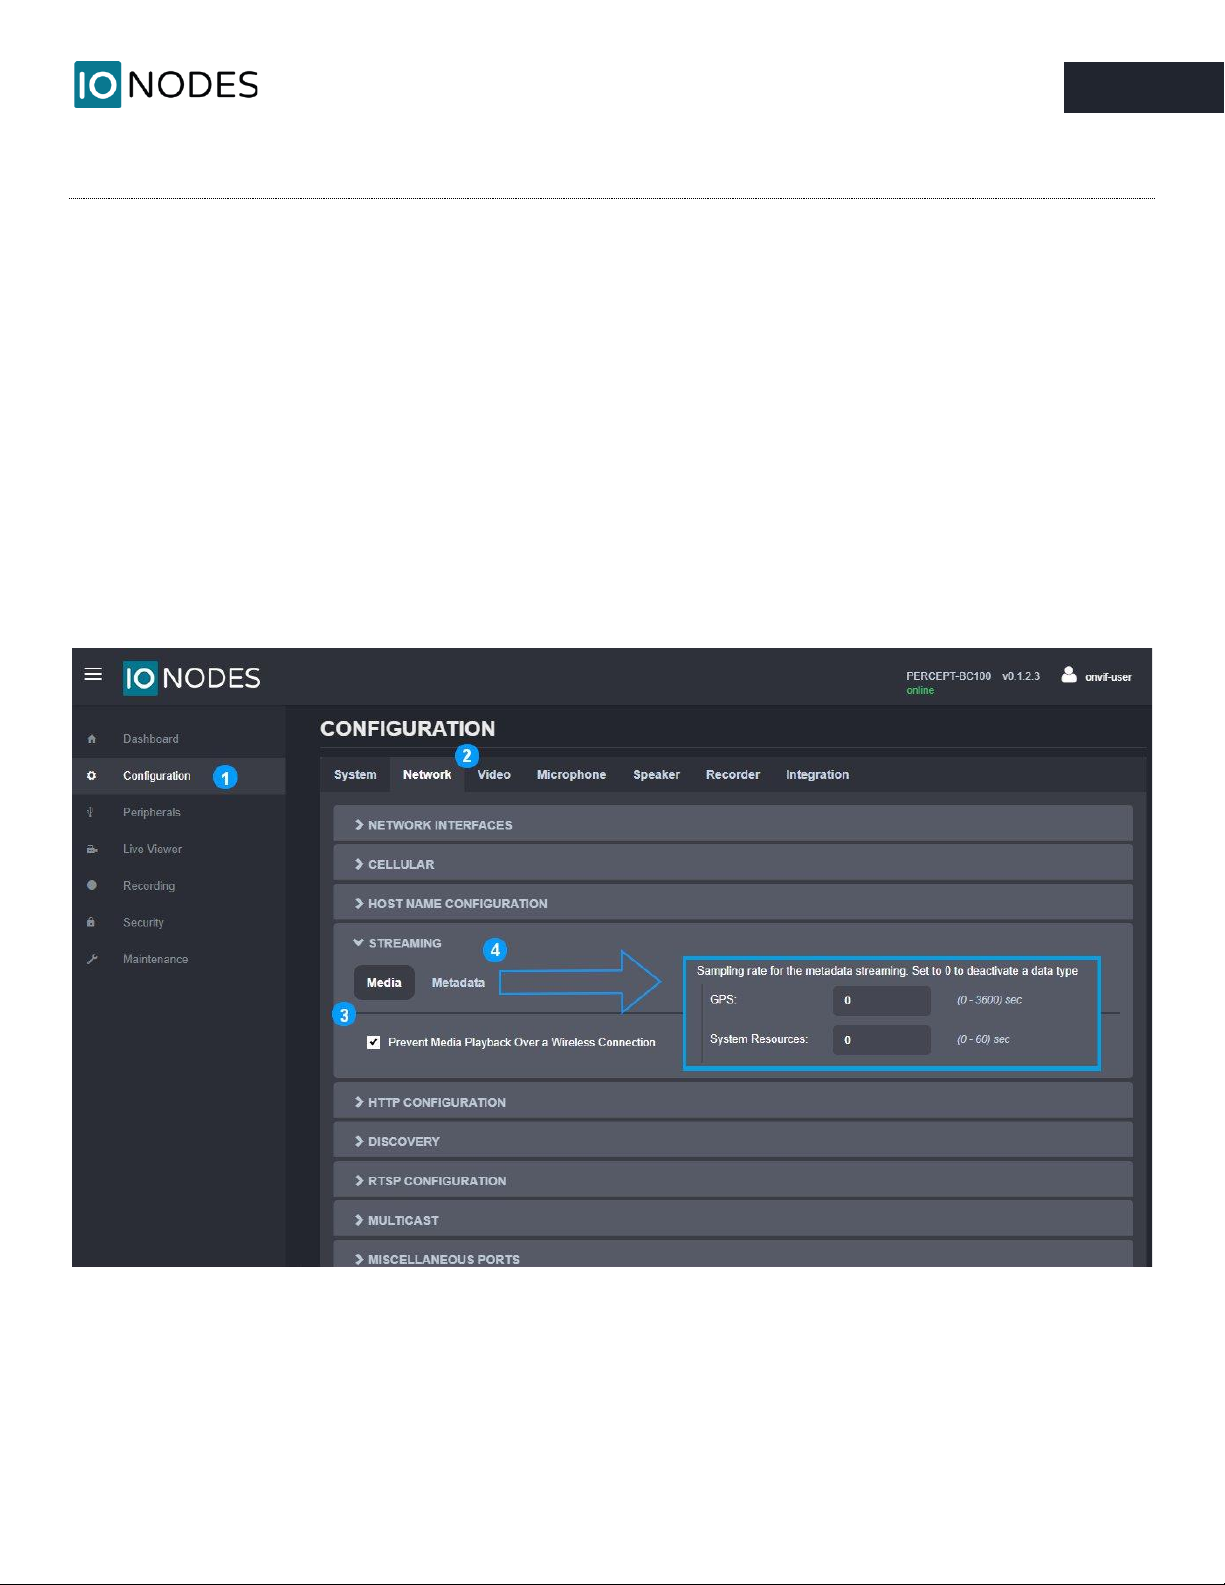Select the Media sub-tab button
The height and width of the screenshot is (1585, 1225).
point(384,983)
